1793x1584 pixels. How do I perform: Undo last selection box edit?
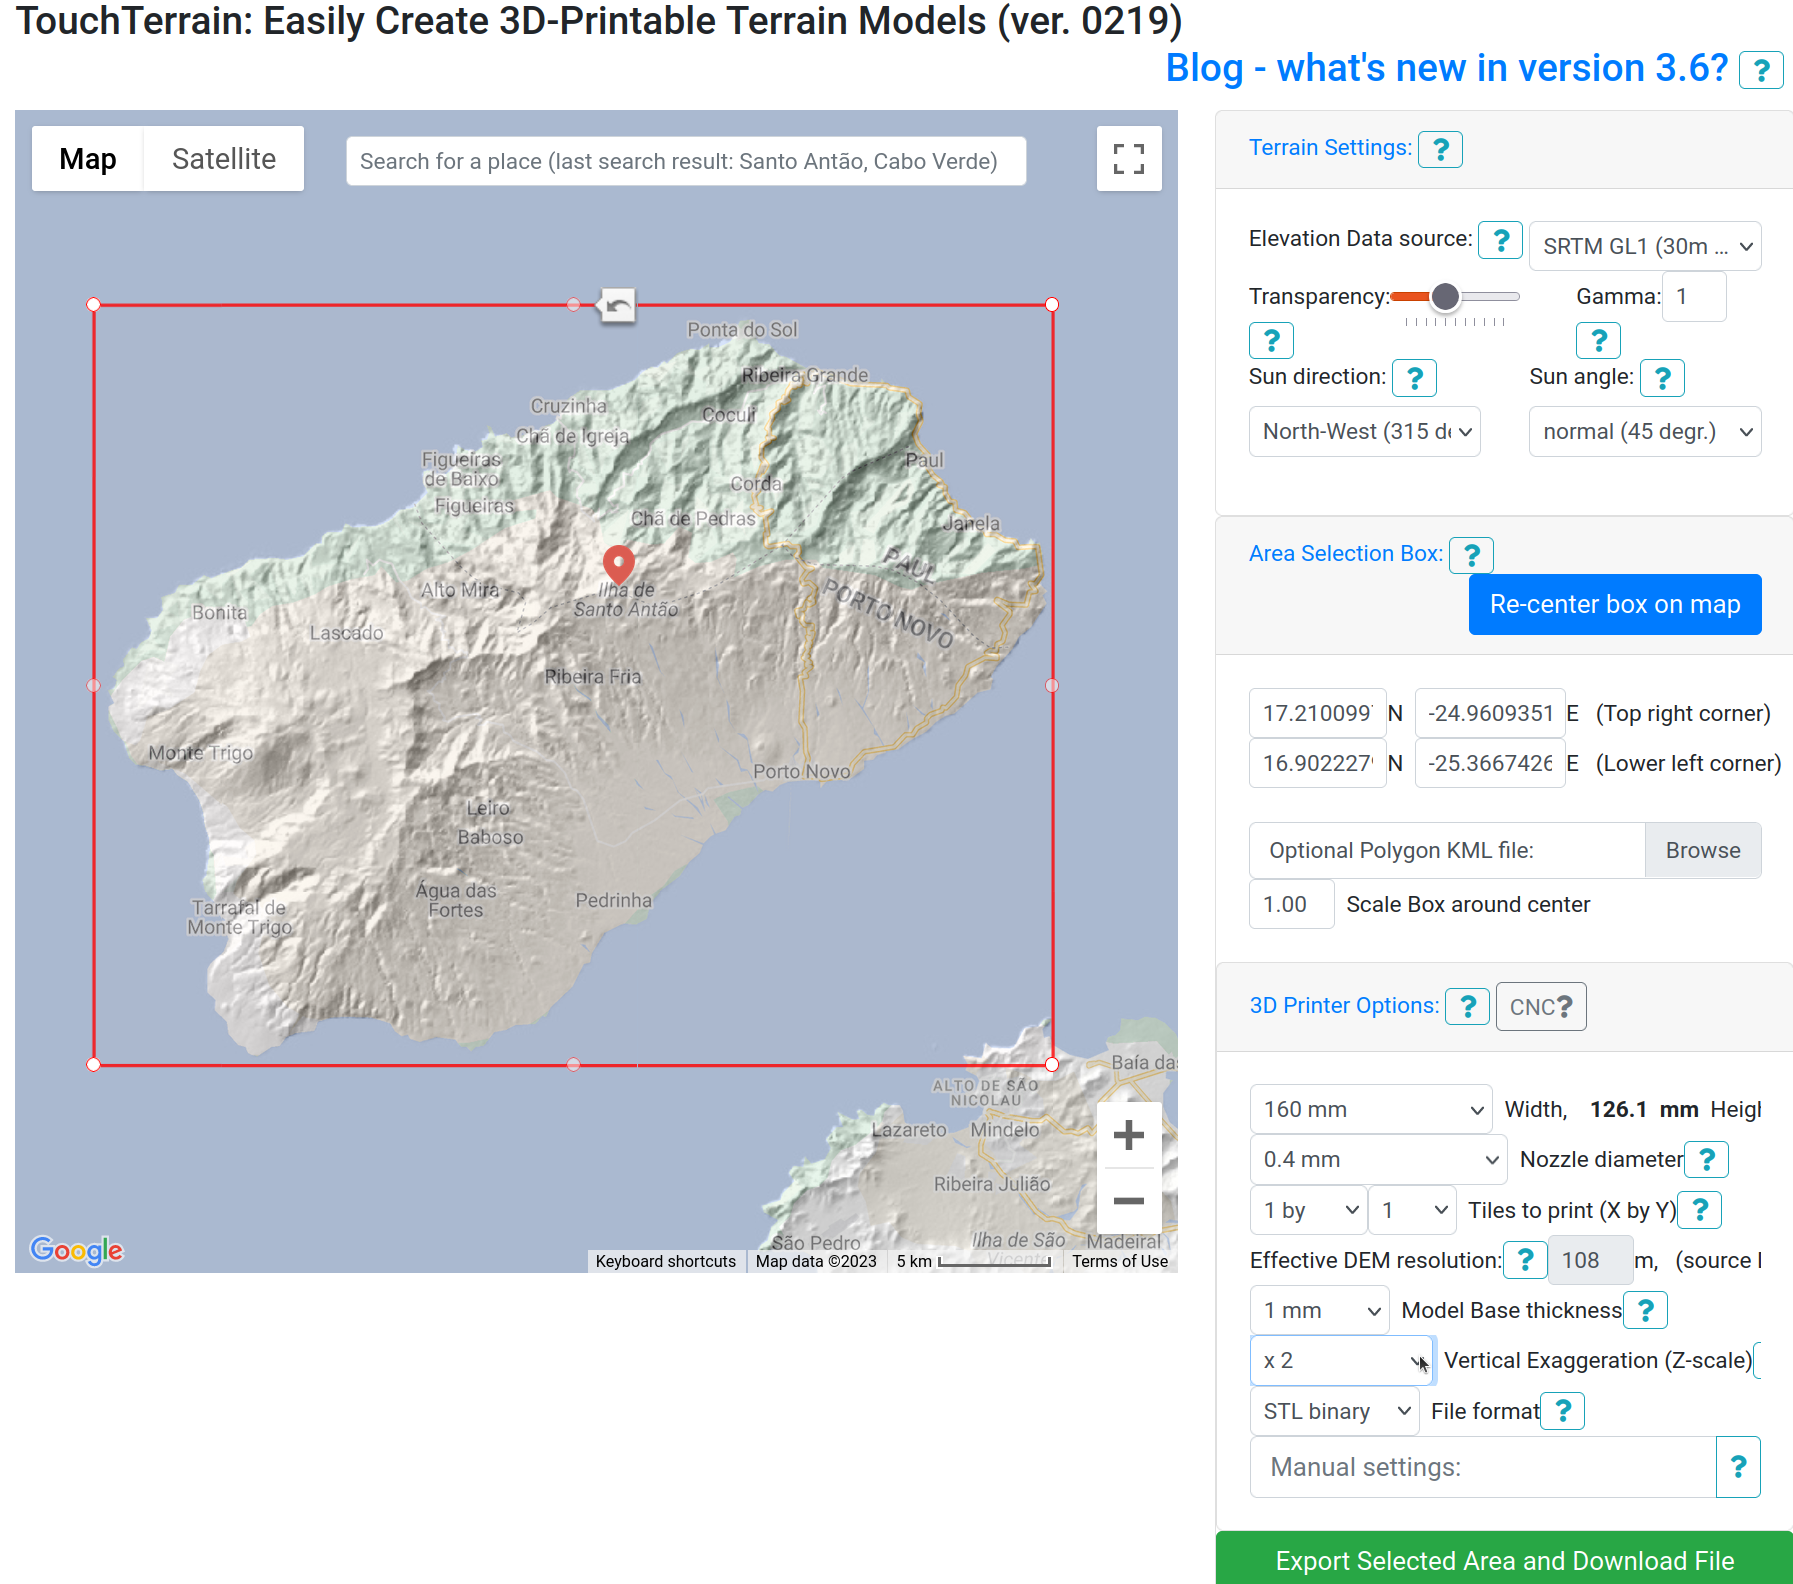pos(618,305)
